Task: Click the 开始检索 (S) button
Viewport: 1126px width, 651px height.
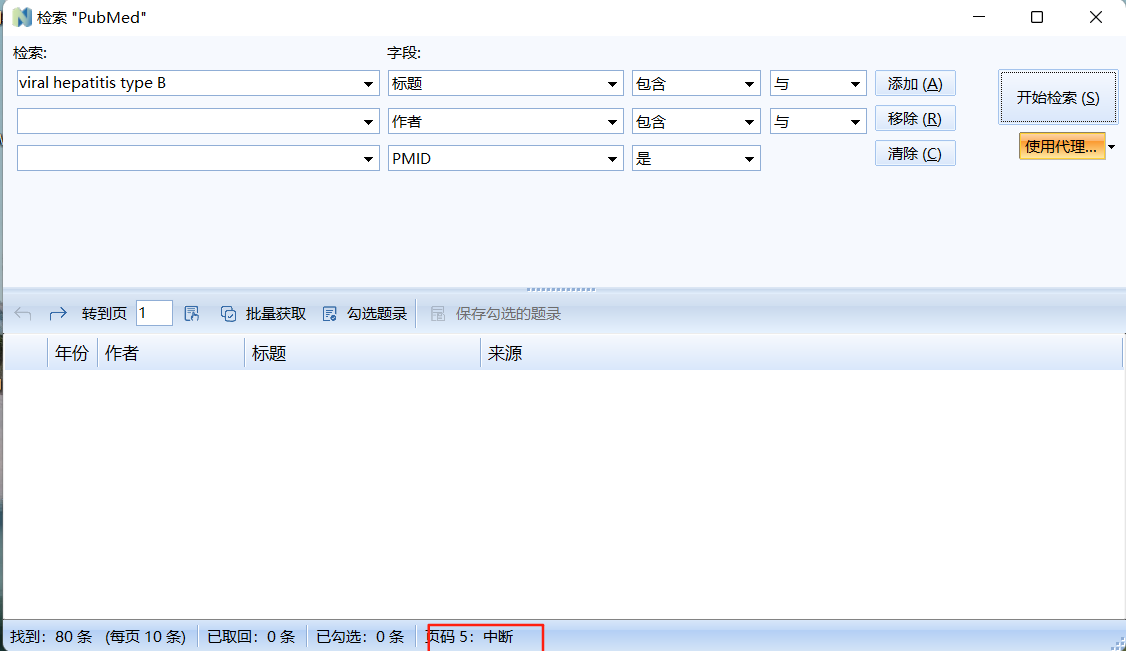Action: [1058, 98]
